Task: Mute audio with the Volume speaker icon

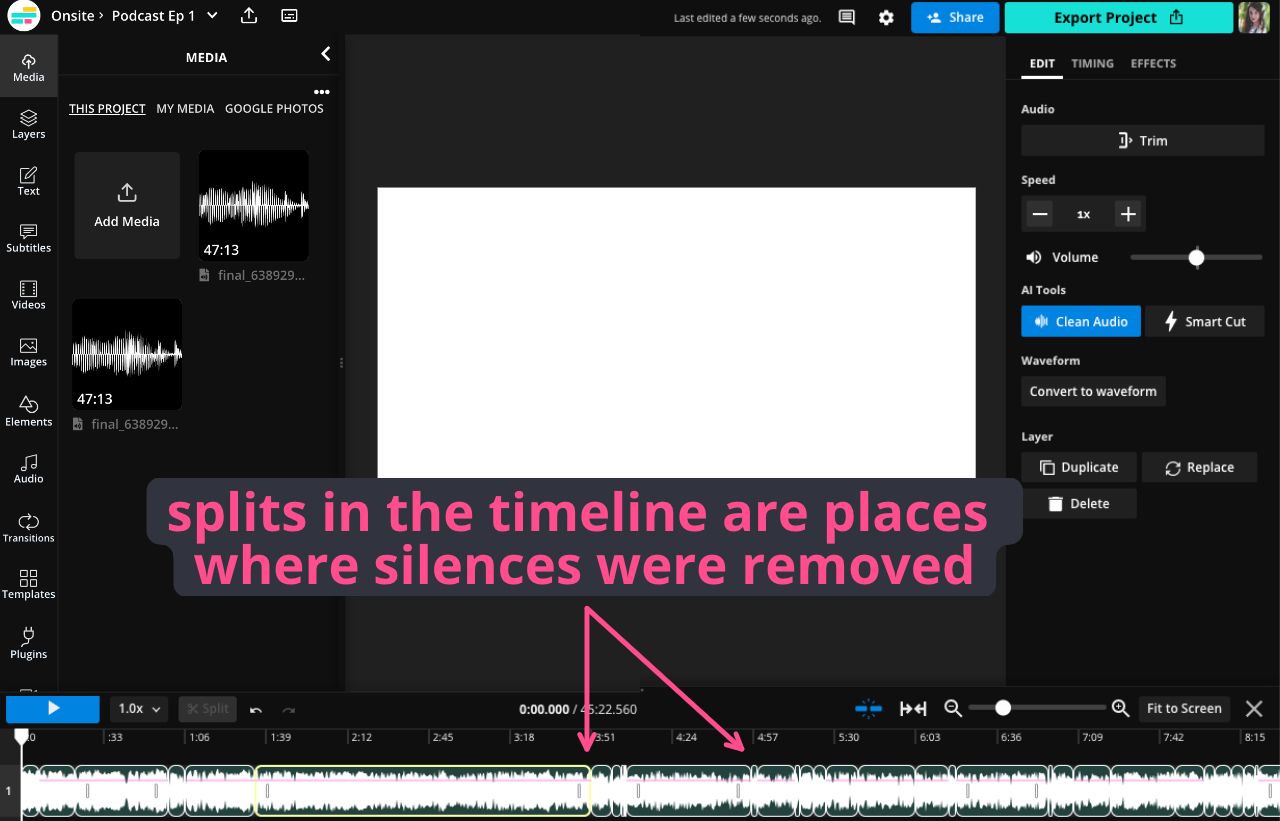Action: [1033, 258]
